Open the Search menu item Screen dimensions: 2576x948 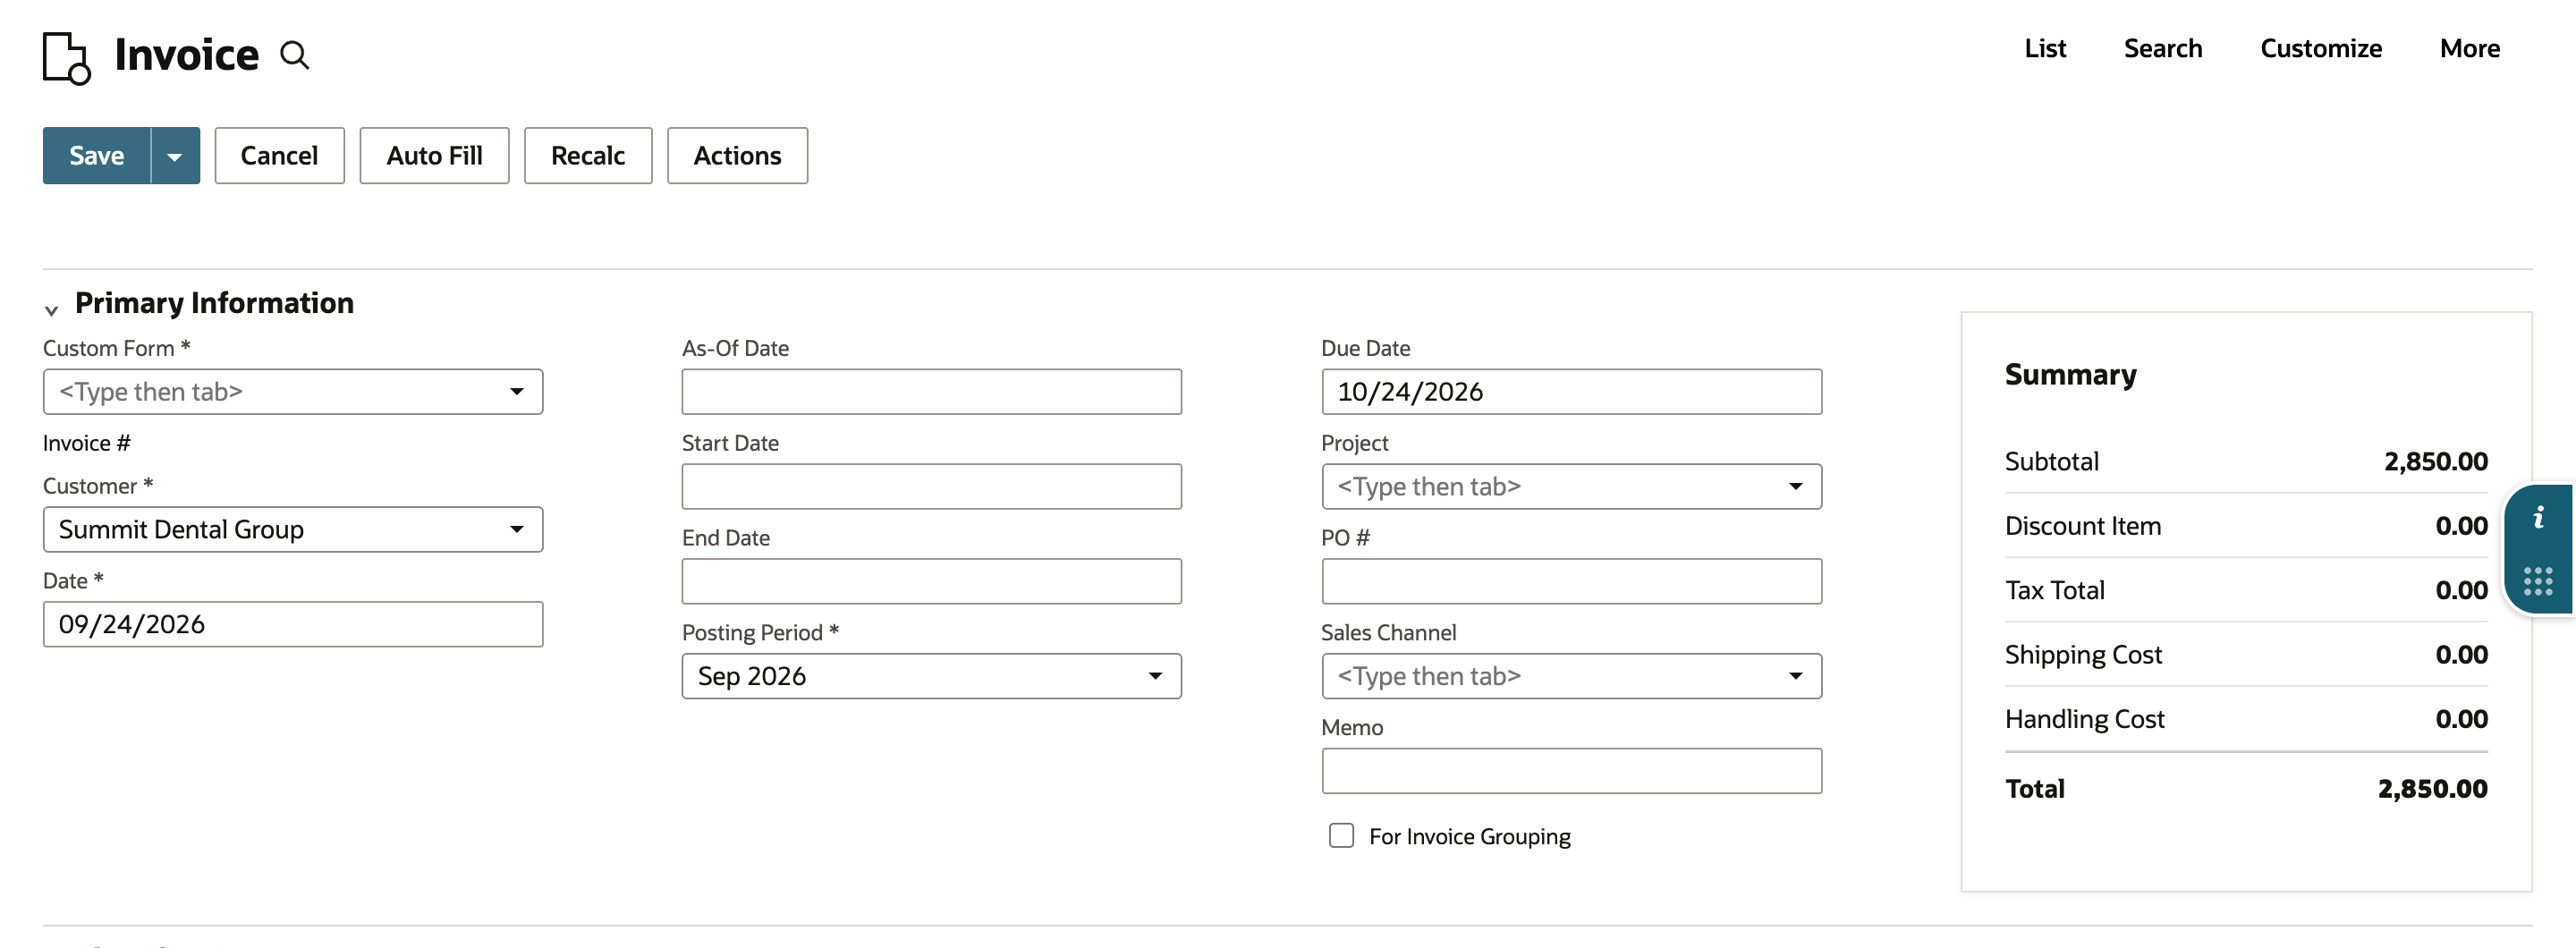[2163, 48]
